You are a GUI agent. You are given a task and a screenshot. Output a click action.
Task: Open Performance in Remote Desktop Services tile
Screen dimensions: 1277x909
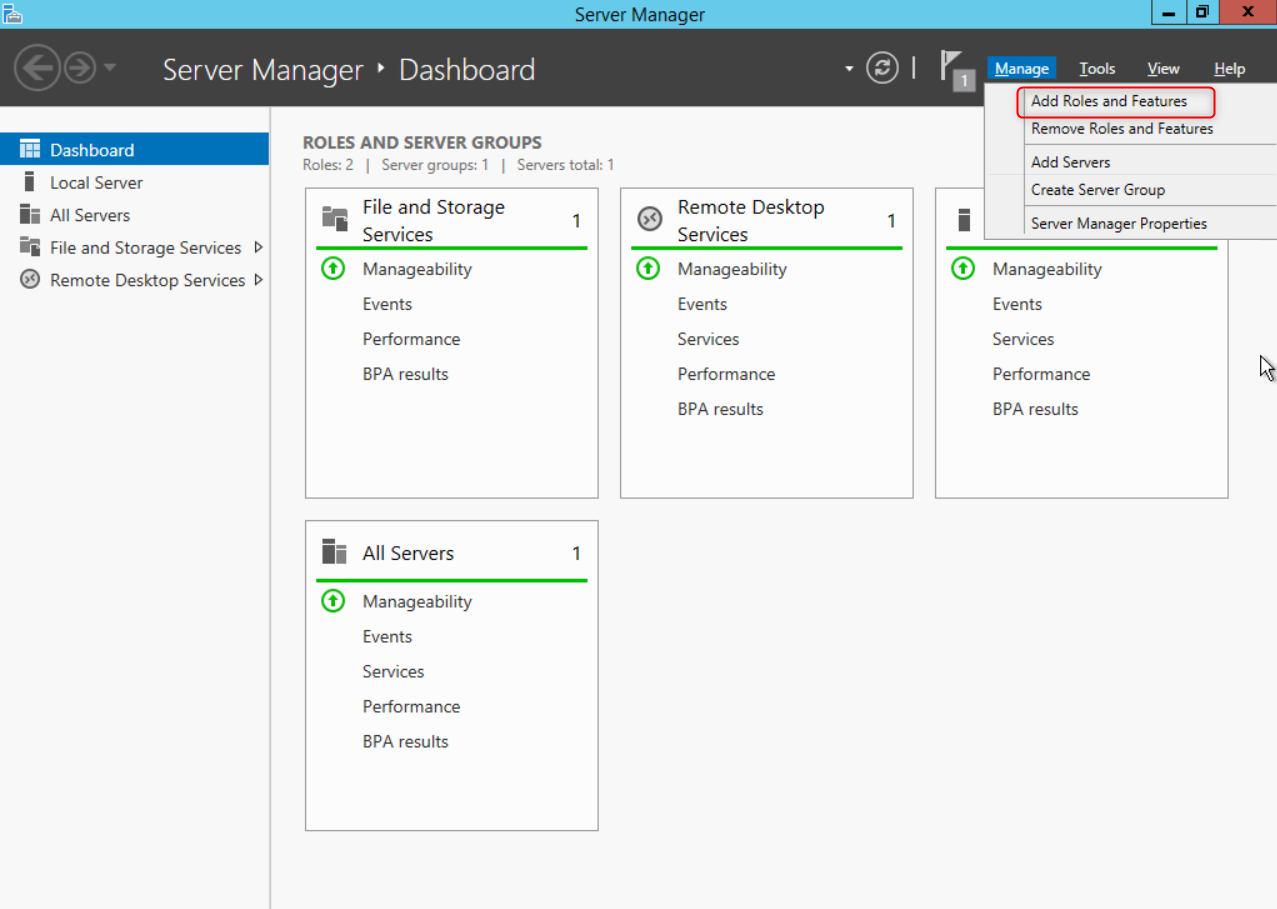click(726, 374)
